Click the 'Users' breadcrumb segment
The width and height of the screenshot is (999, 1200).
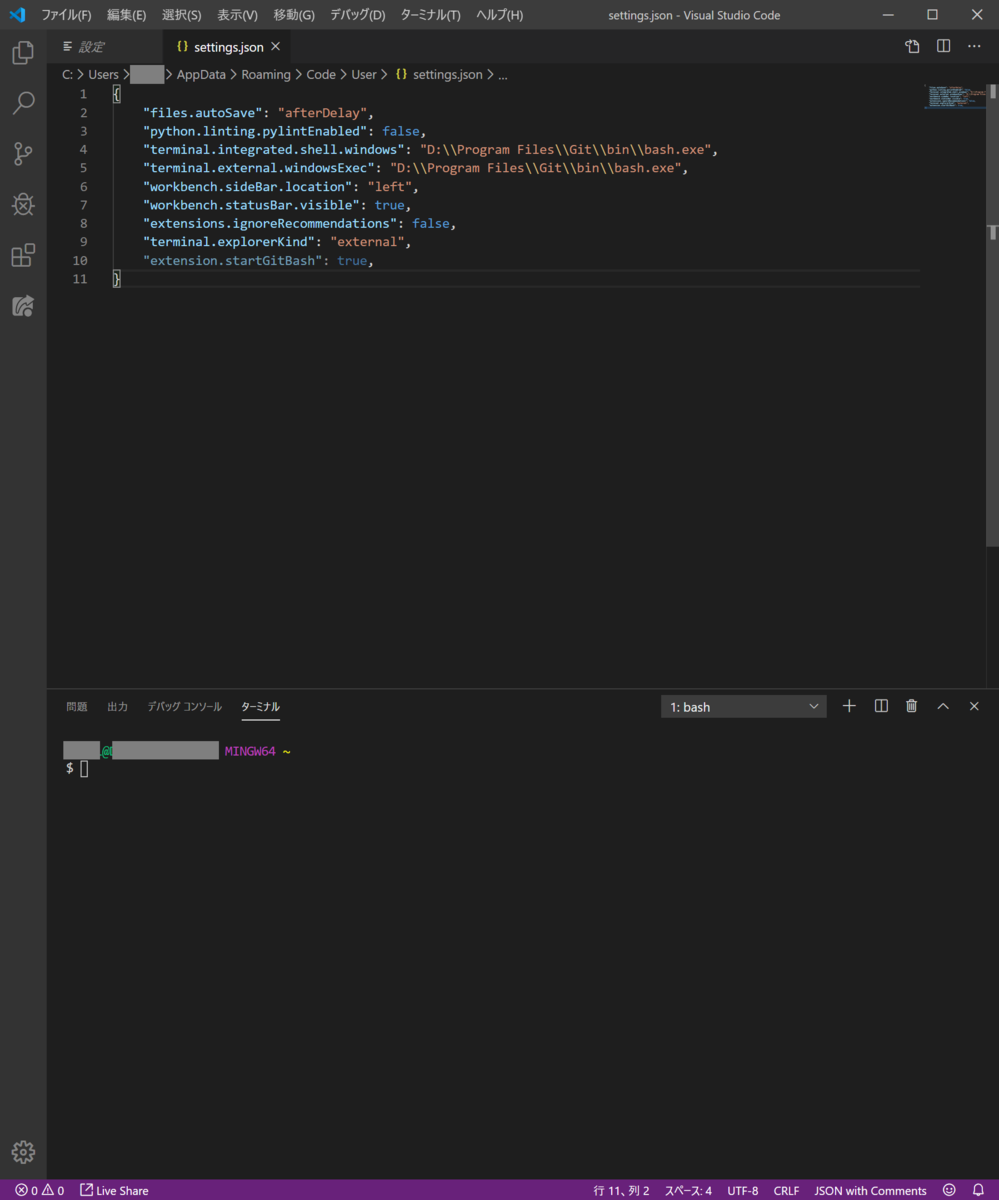[103, 74]
